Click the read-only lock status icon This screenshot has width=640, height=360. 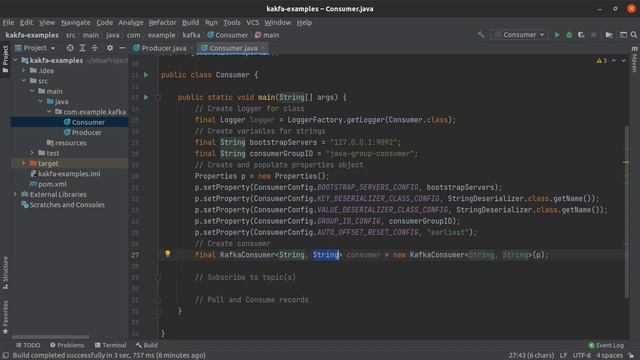pos(631,356)
